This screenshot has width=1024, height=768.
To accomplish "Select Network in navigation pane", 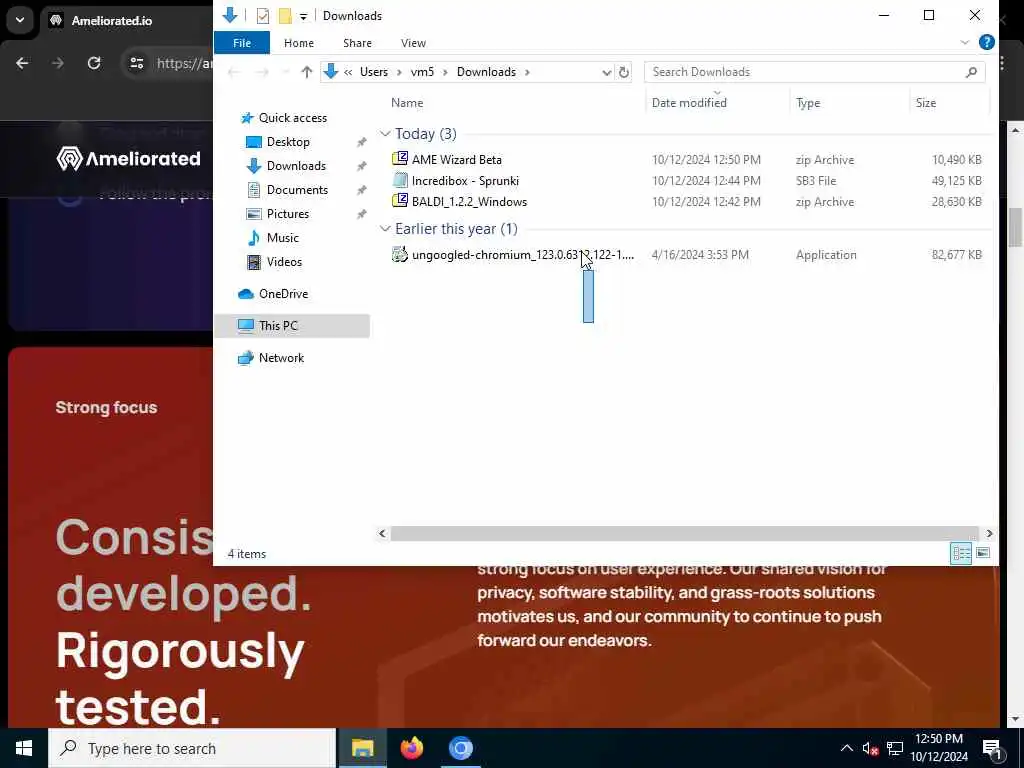I will click(281, 358).
